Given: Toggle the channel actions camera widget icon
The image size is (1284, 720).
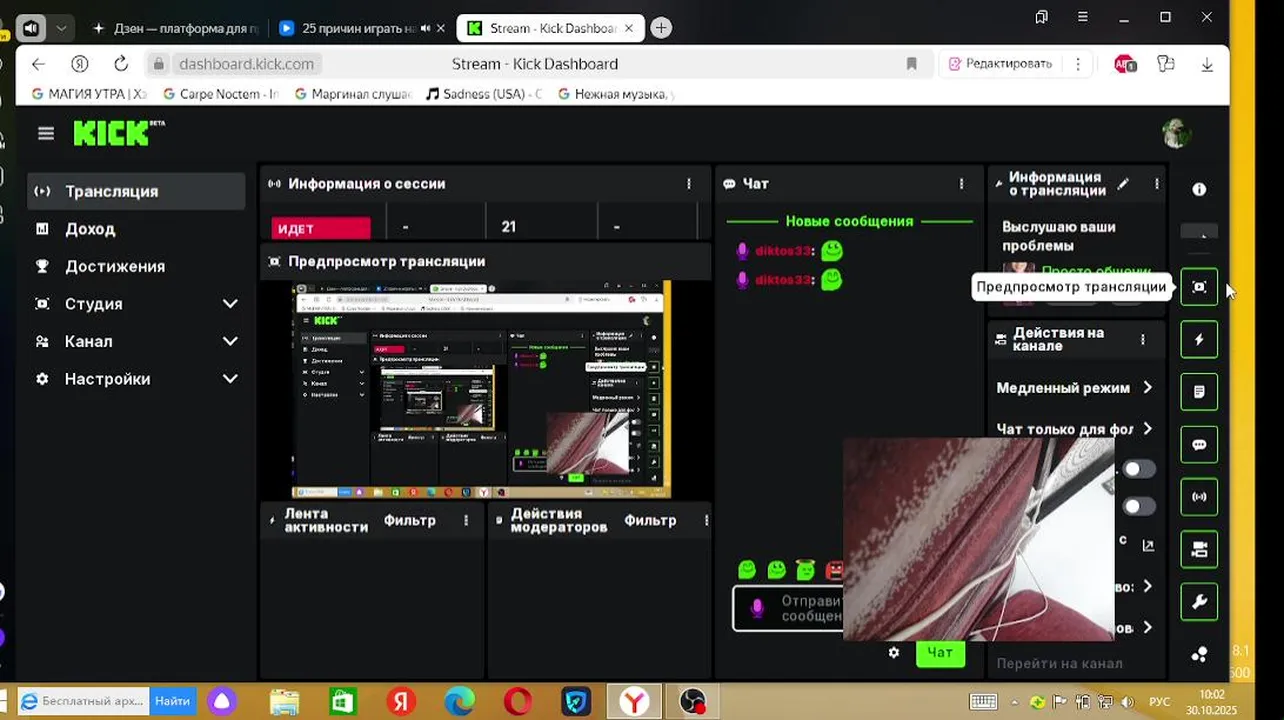Looking at the screenshot, I should [x=1199, y=549].
